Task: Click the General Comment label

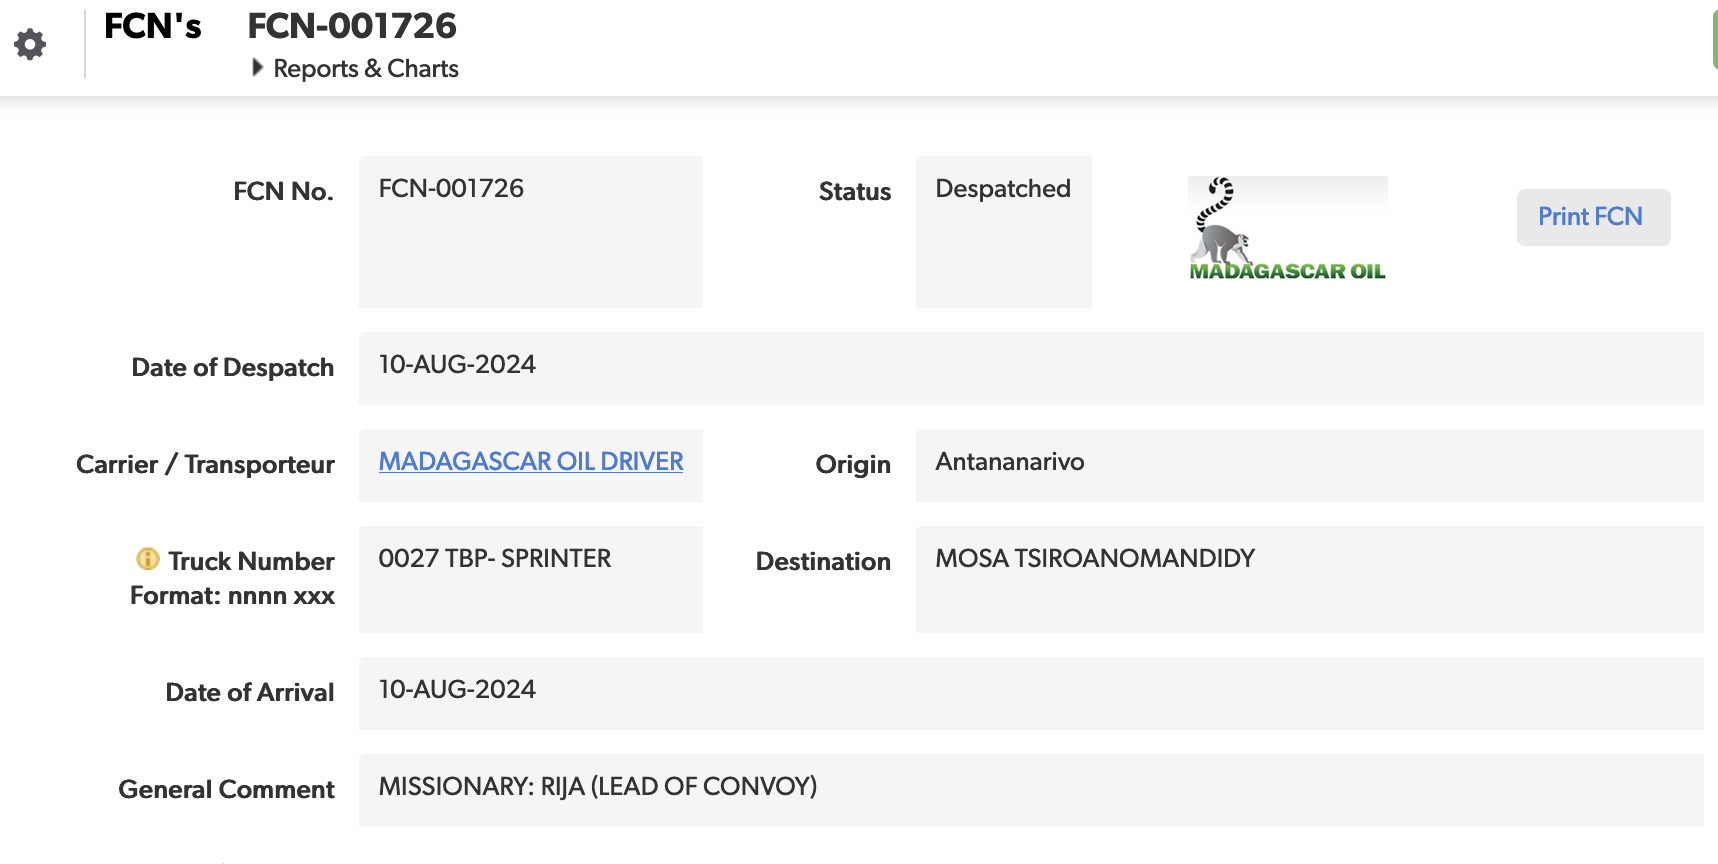Action: click(x=226, y=790)
